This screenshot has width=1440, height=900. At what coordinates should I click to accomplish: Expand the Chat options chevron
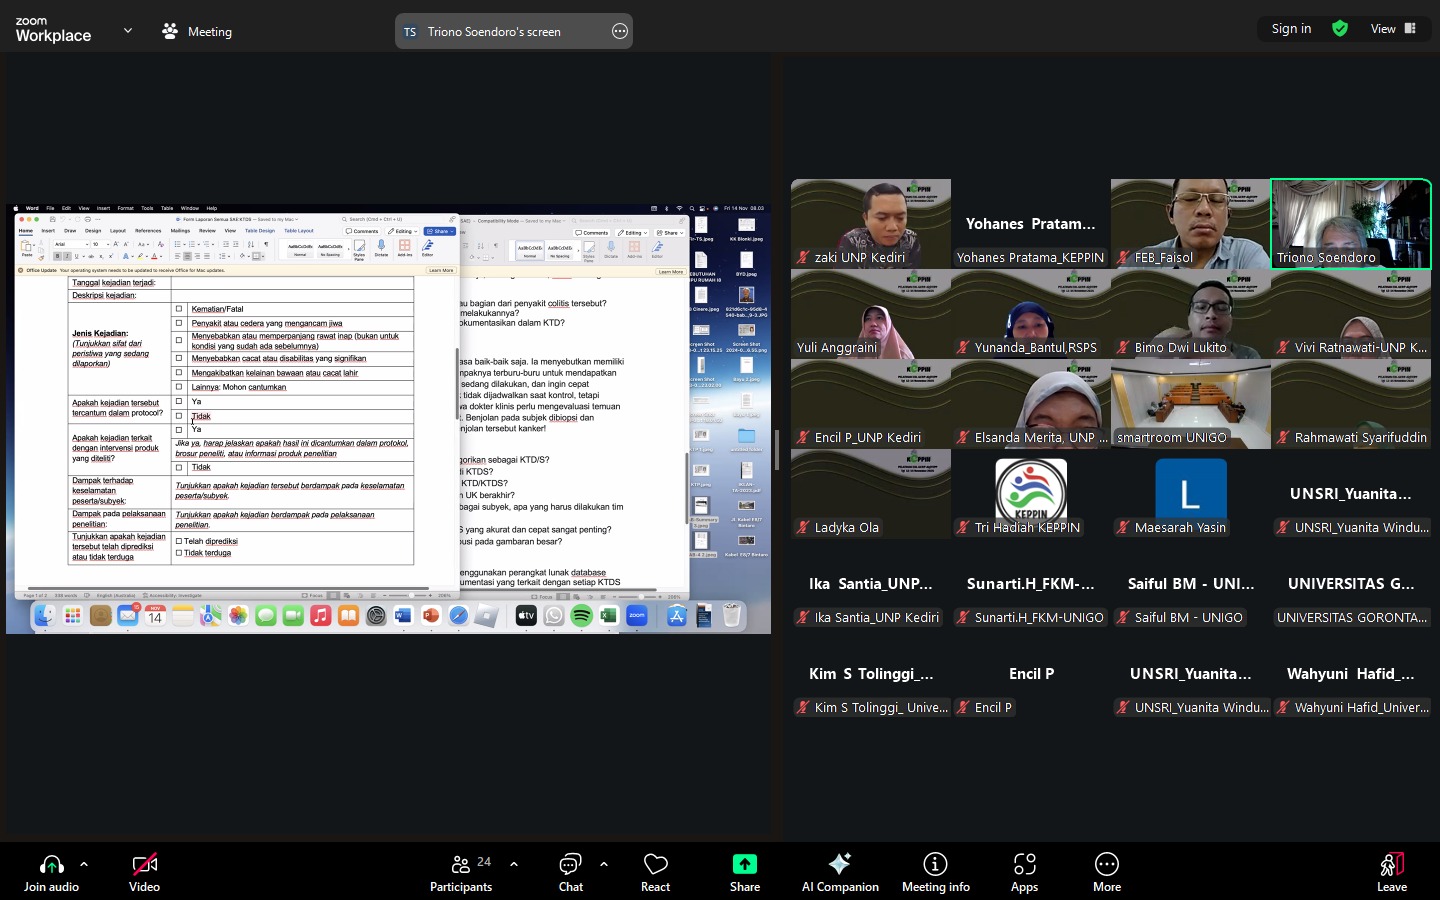click(x=604, y=864)
